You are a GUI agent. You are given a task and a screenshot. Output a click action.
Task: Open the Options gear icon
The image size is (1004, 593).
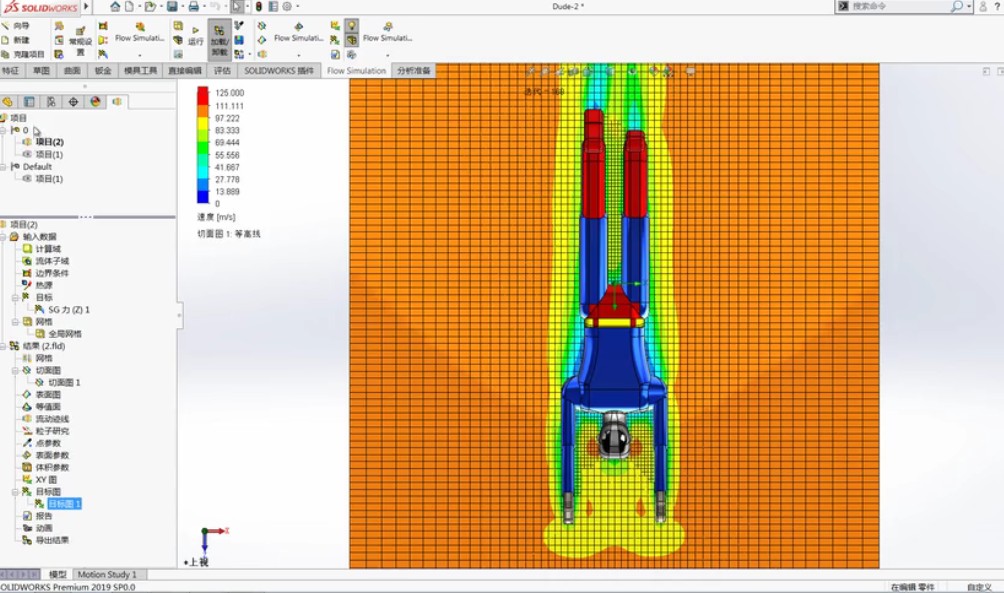pos(287,6)
